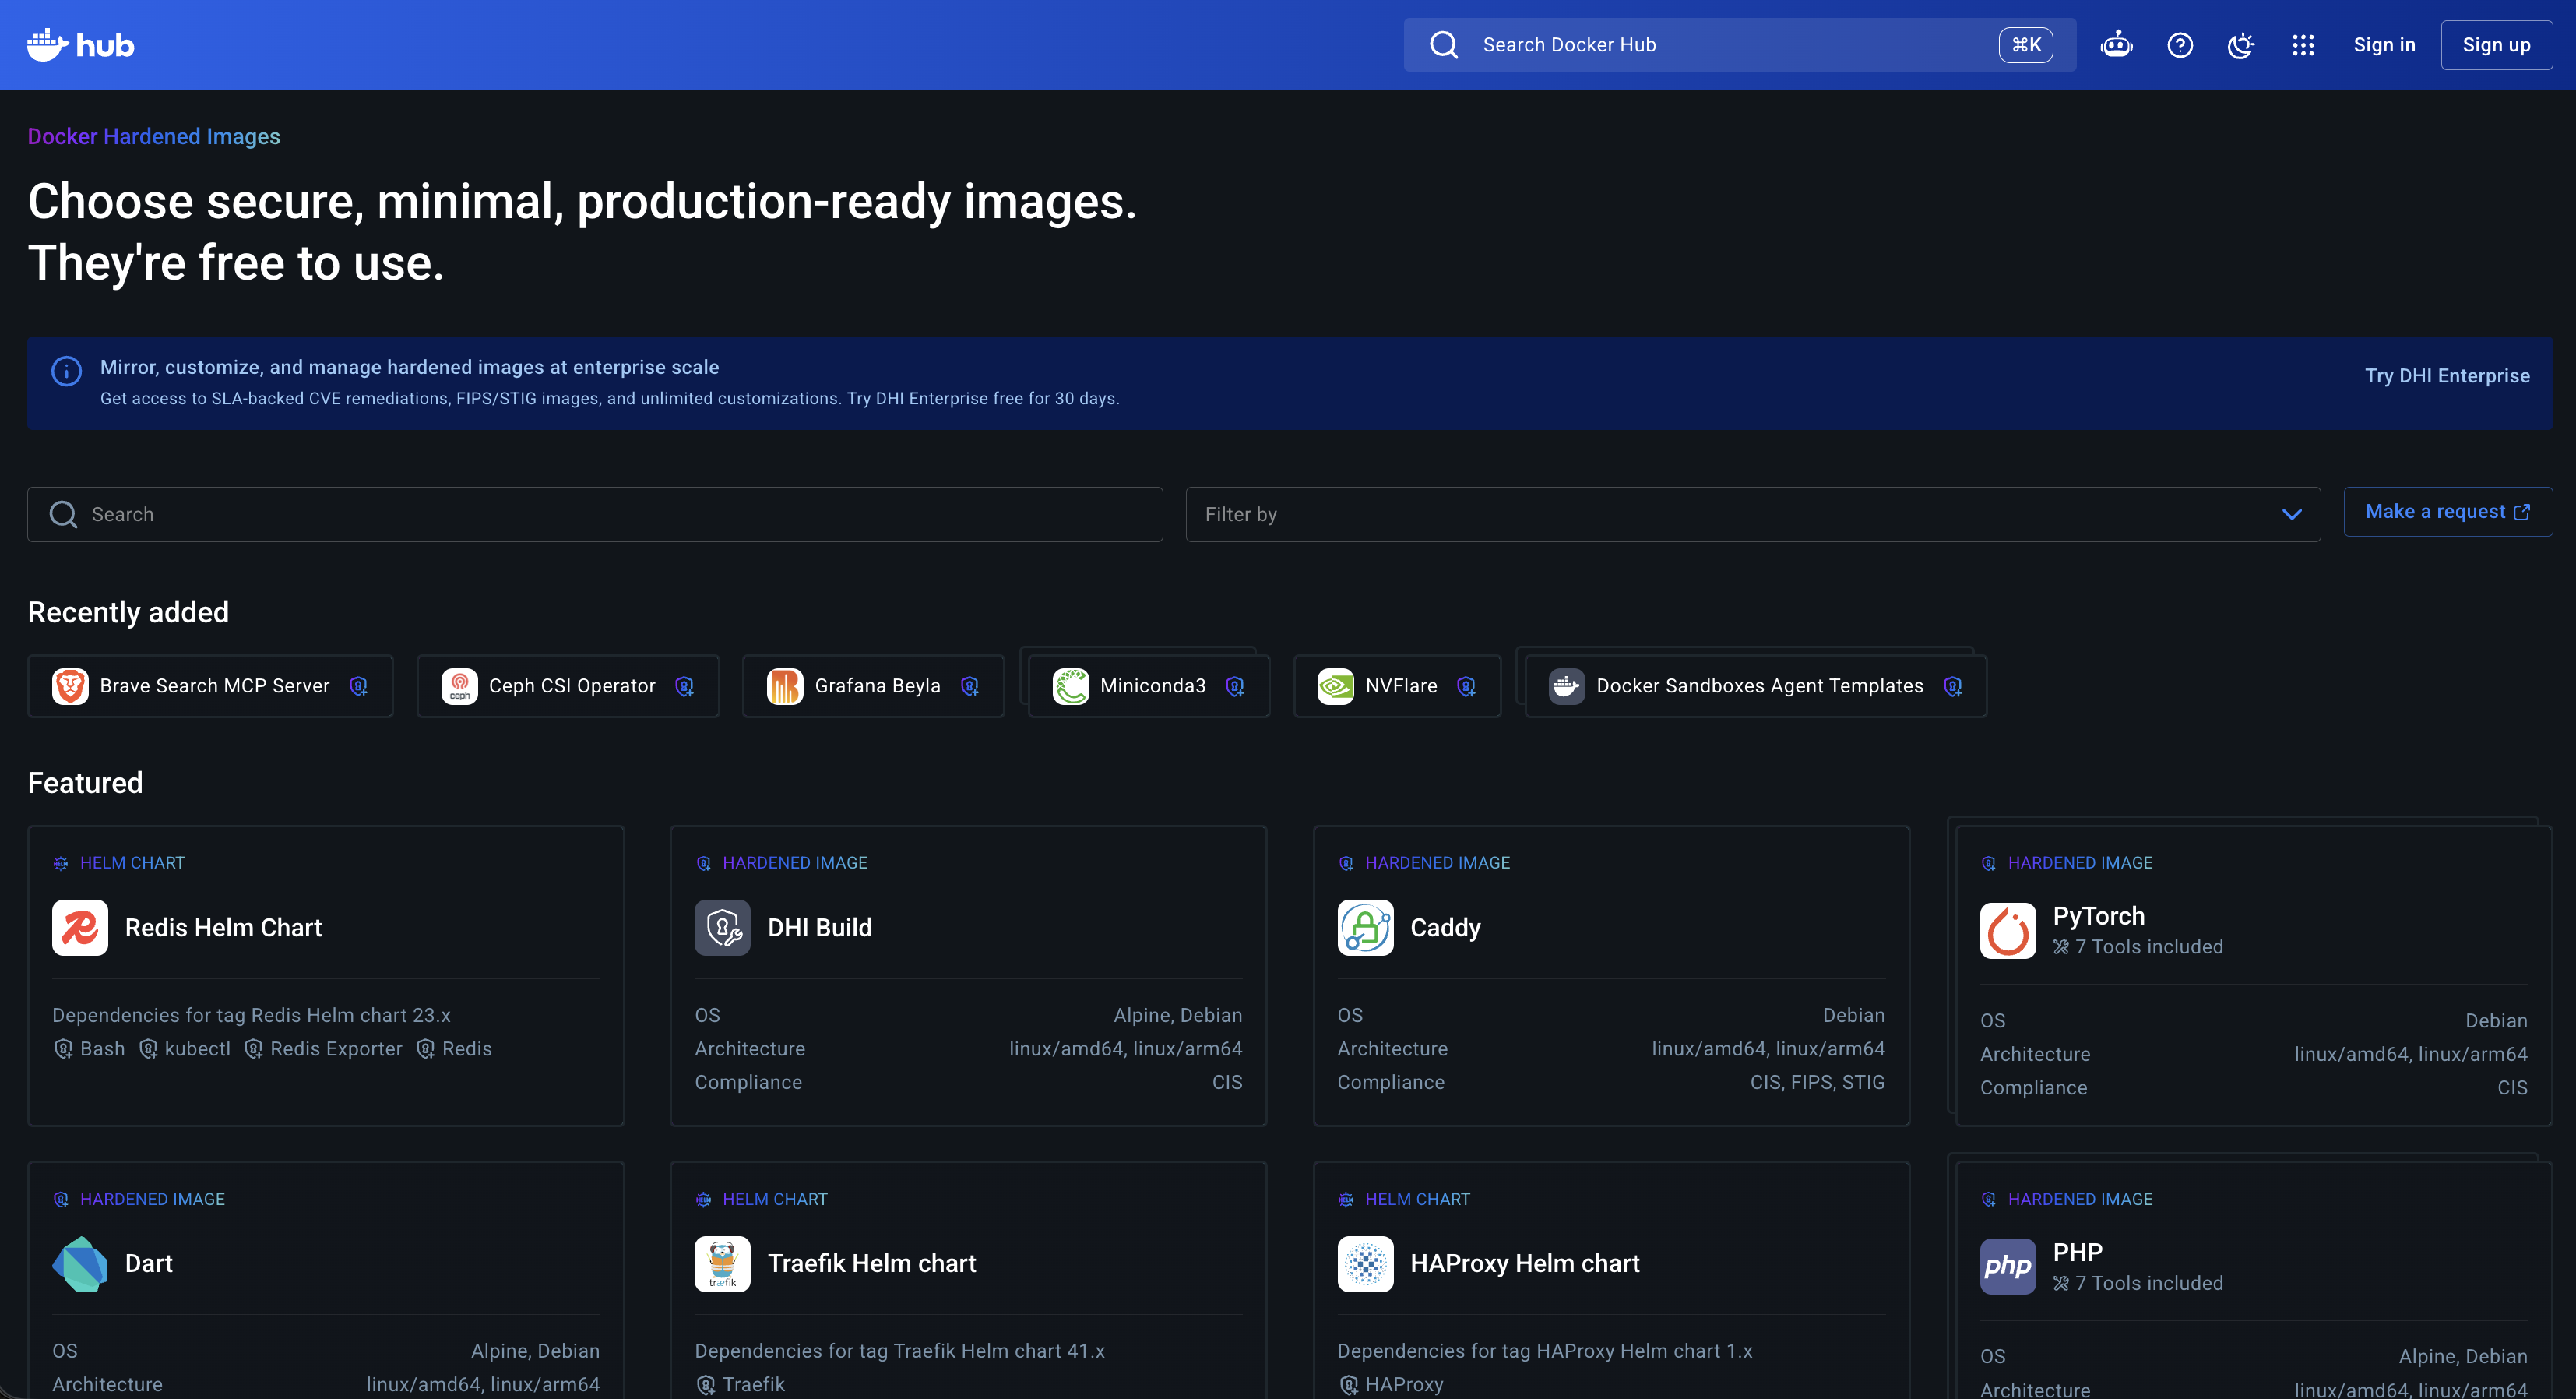The image size is (2576, 1399).
Task: Click the Make a request button
Action: pos(2448,512)
